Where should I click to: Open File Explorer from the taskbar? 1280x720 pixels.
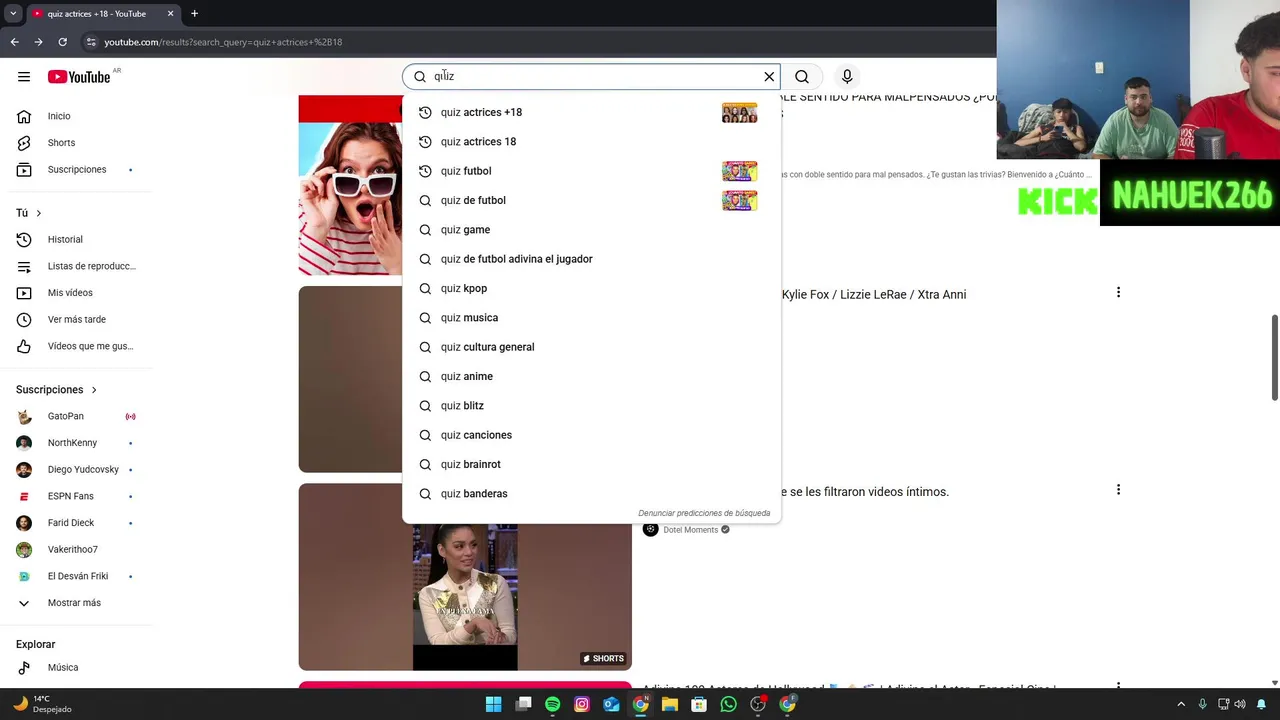pyautogui.click(x=670, y=704)
